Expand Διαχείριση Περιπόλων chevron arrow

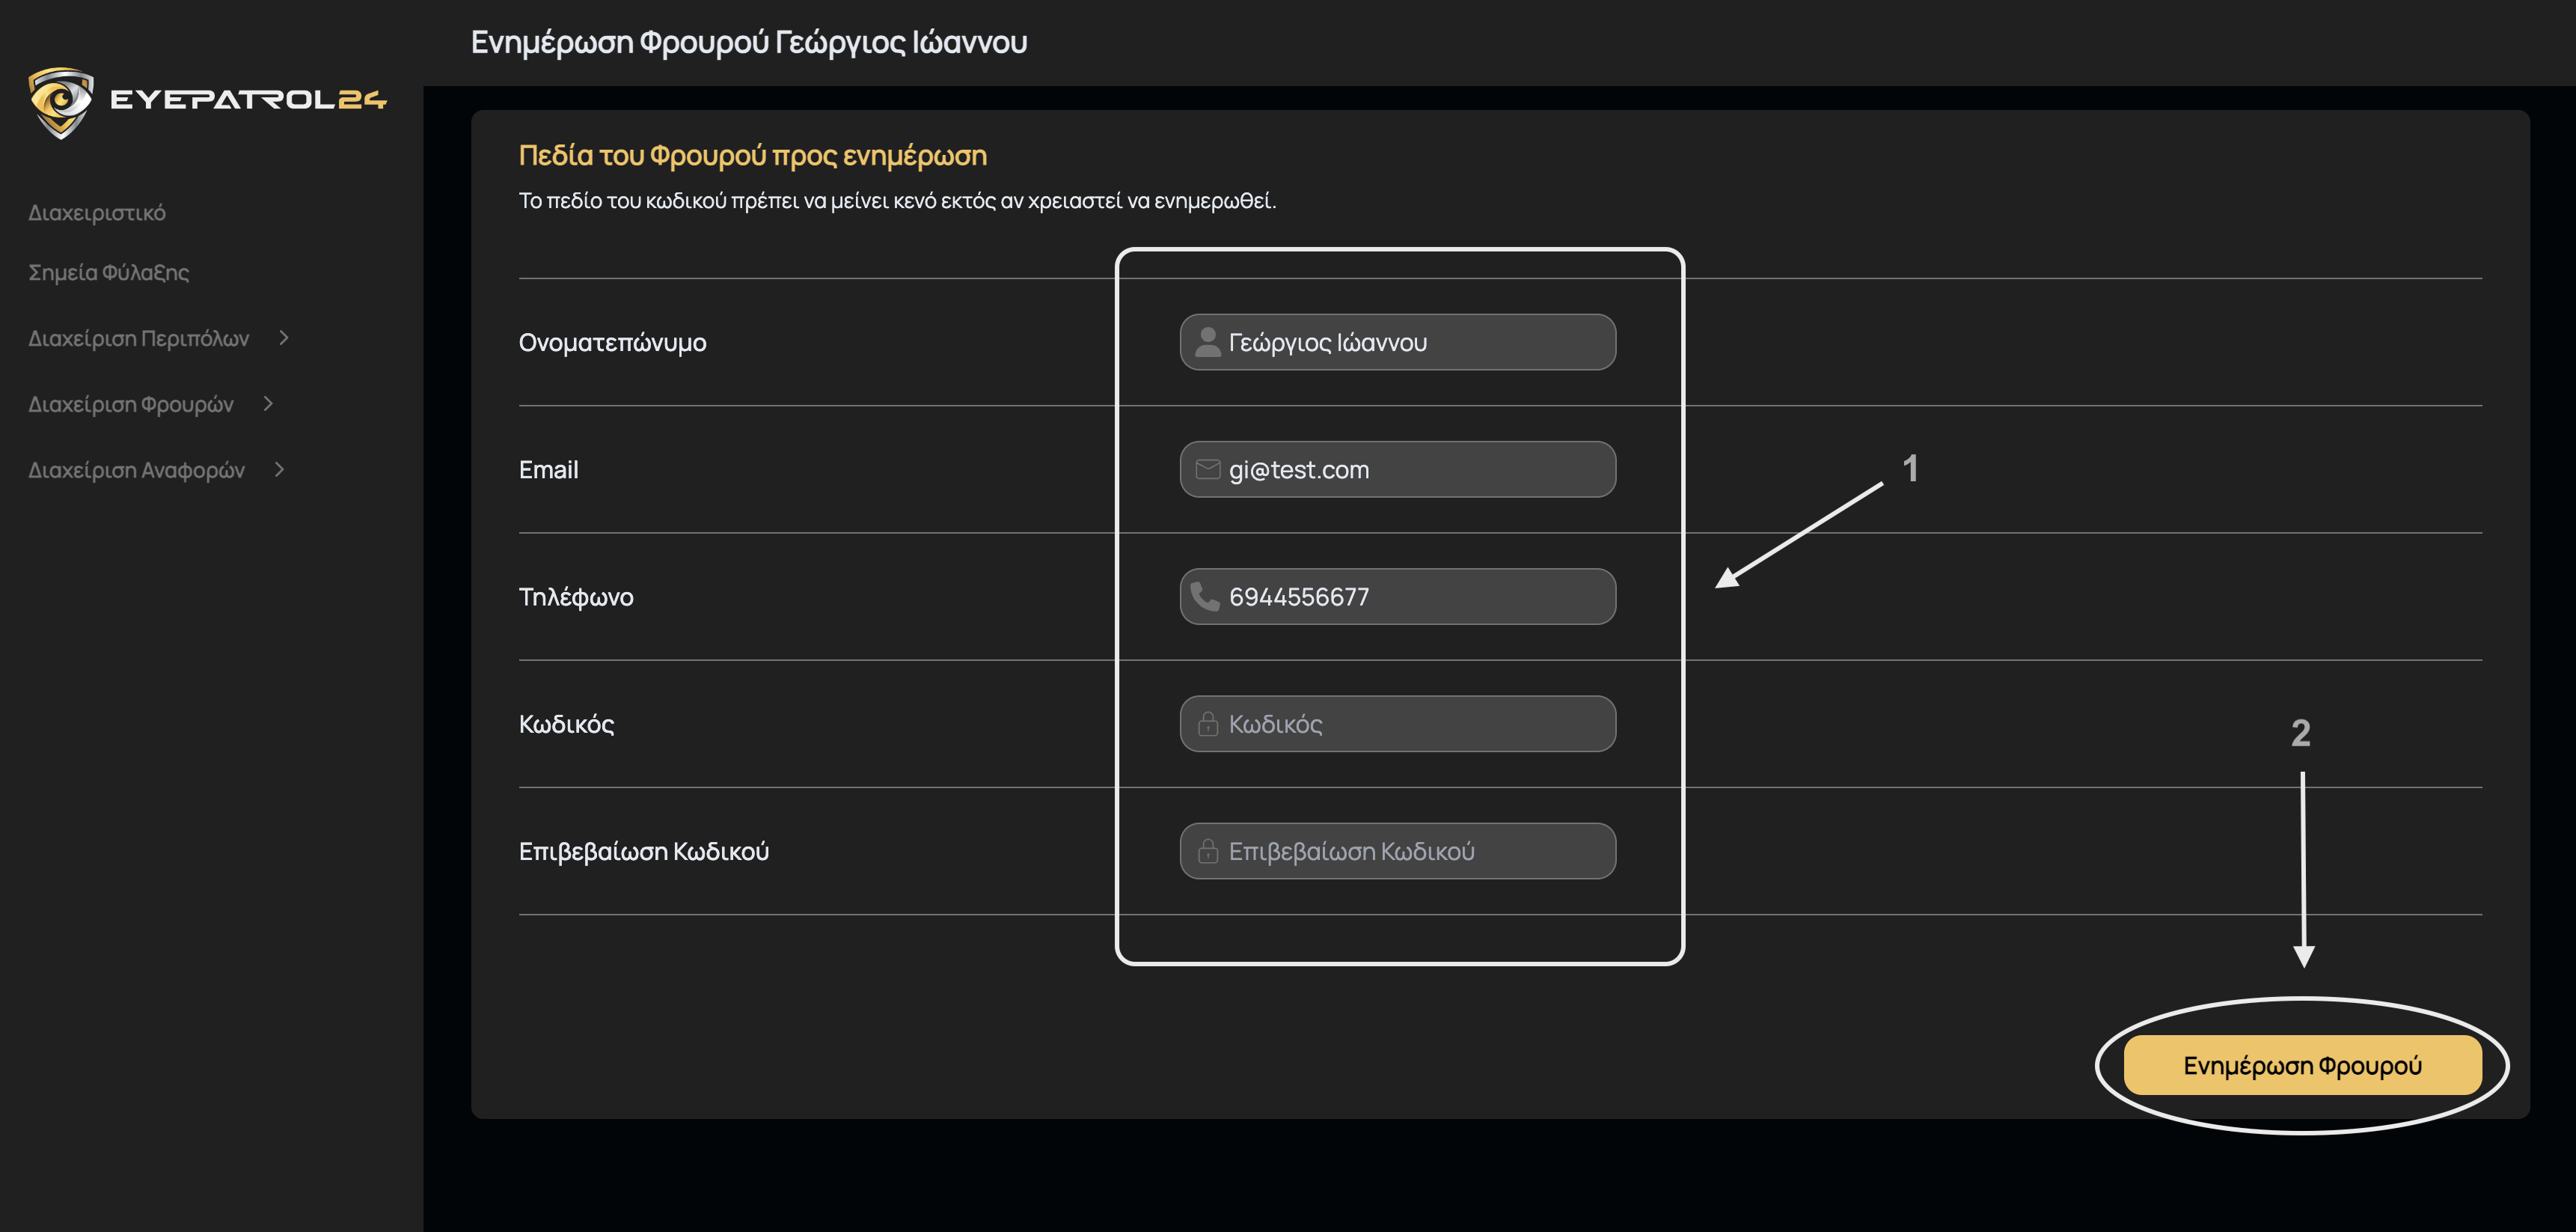(284, 338)
